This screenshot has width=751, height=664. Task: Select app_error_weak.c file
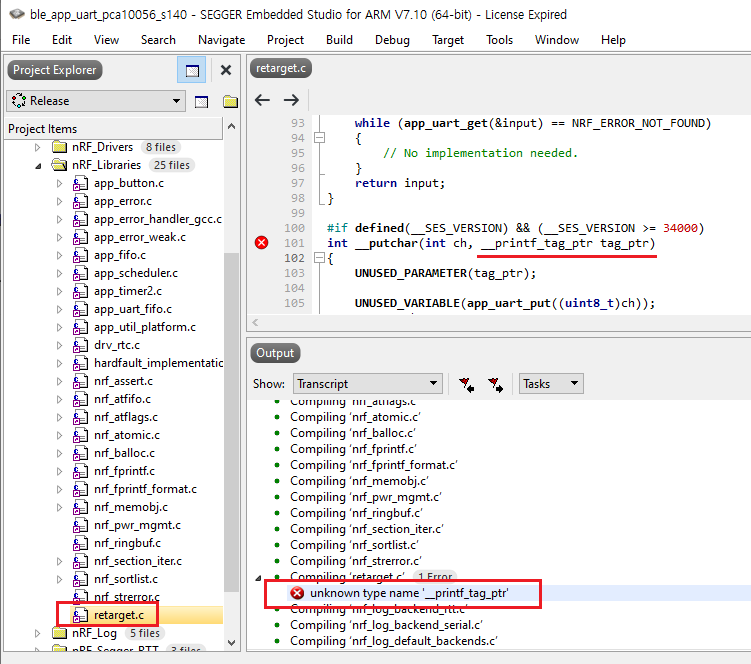pyautogui.click(x=140, y=237)
